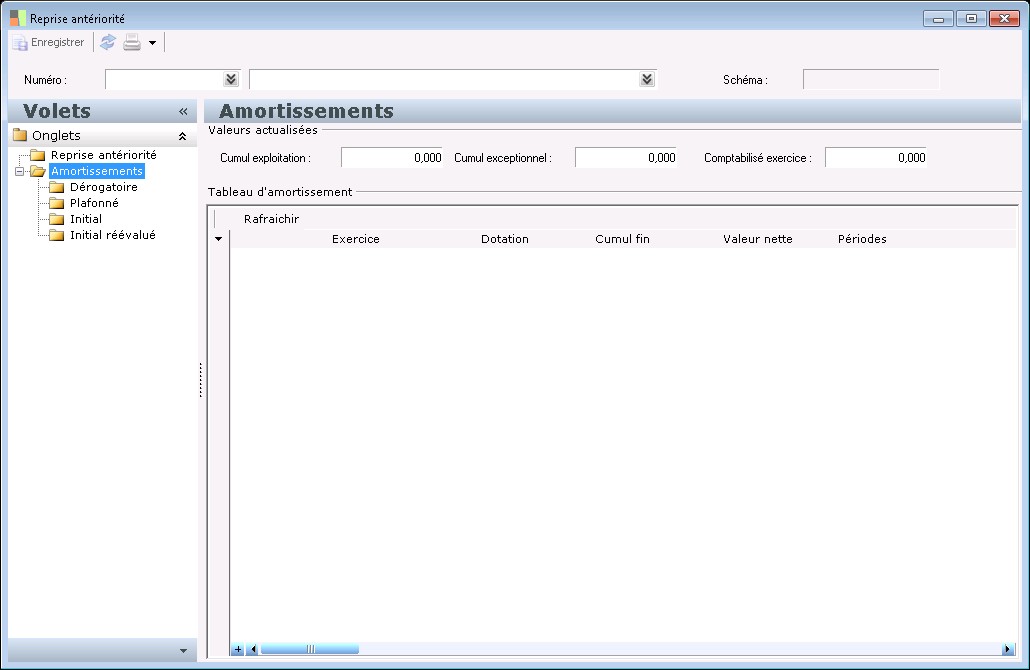This screenshot has width=1030, height=670.
Task: Click the Initial réévalué folder icon
Action: point(56,235)
